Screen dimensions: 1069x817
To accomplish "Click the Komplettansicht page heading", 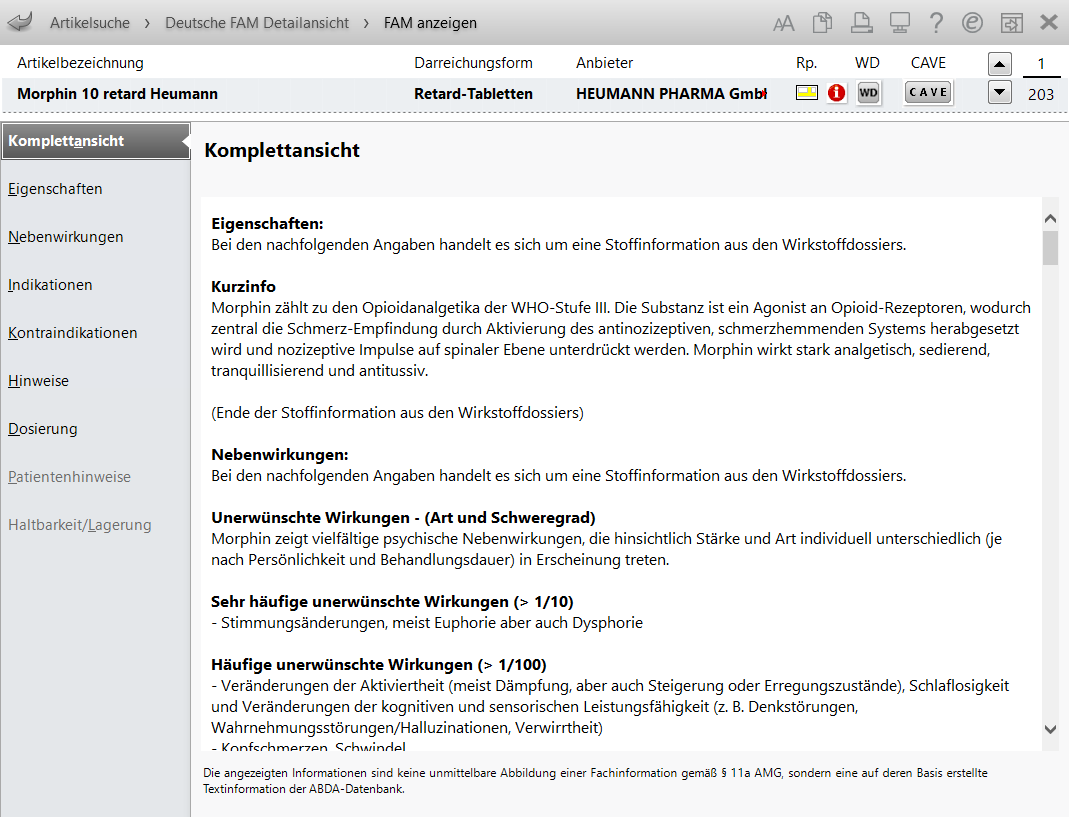I will [x=282, y=150].
